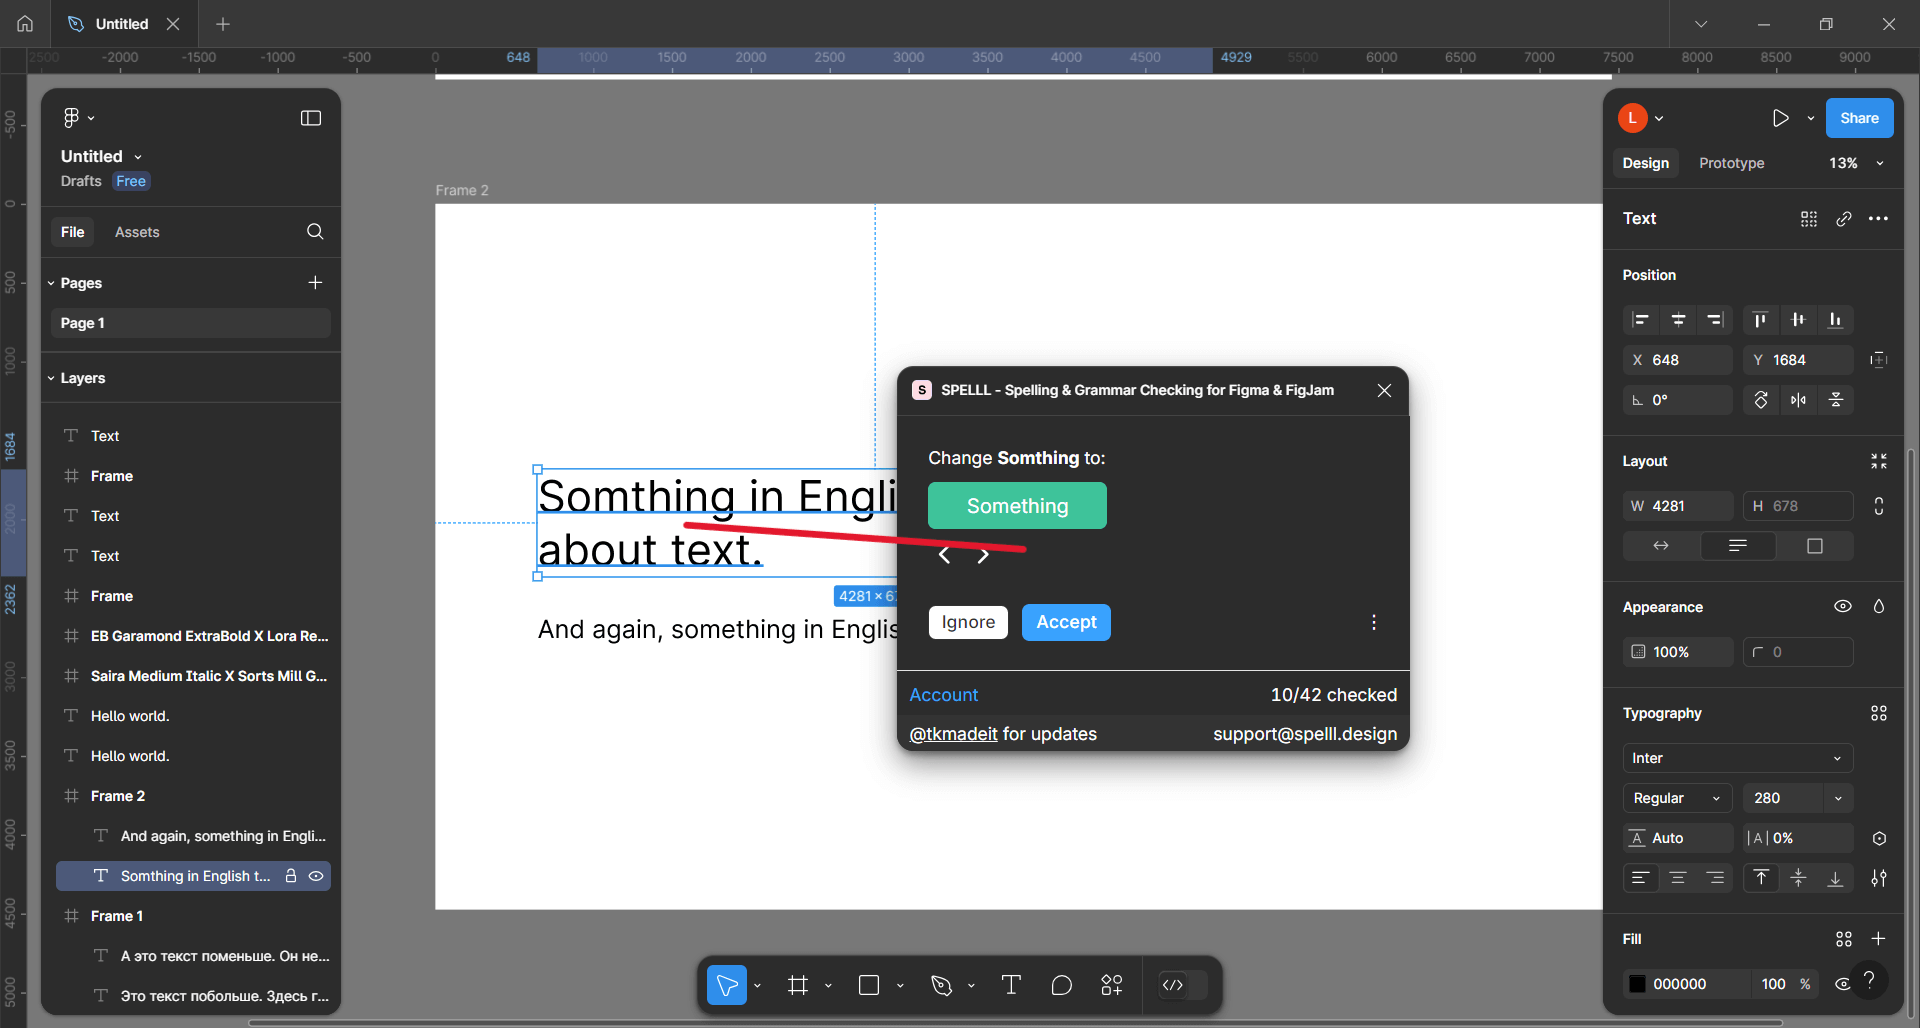Click the black fill color swatch
Viewport: 1920px width, 1028px height.
[1637, 984]
